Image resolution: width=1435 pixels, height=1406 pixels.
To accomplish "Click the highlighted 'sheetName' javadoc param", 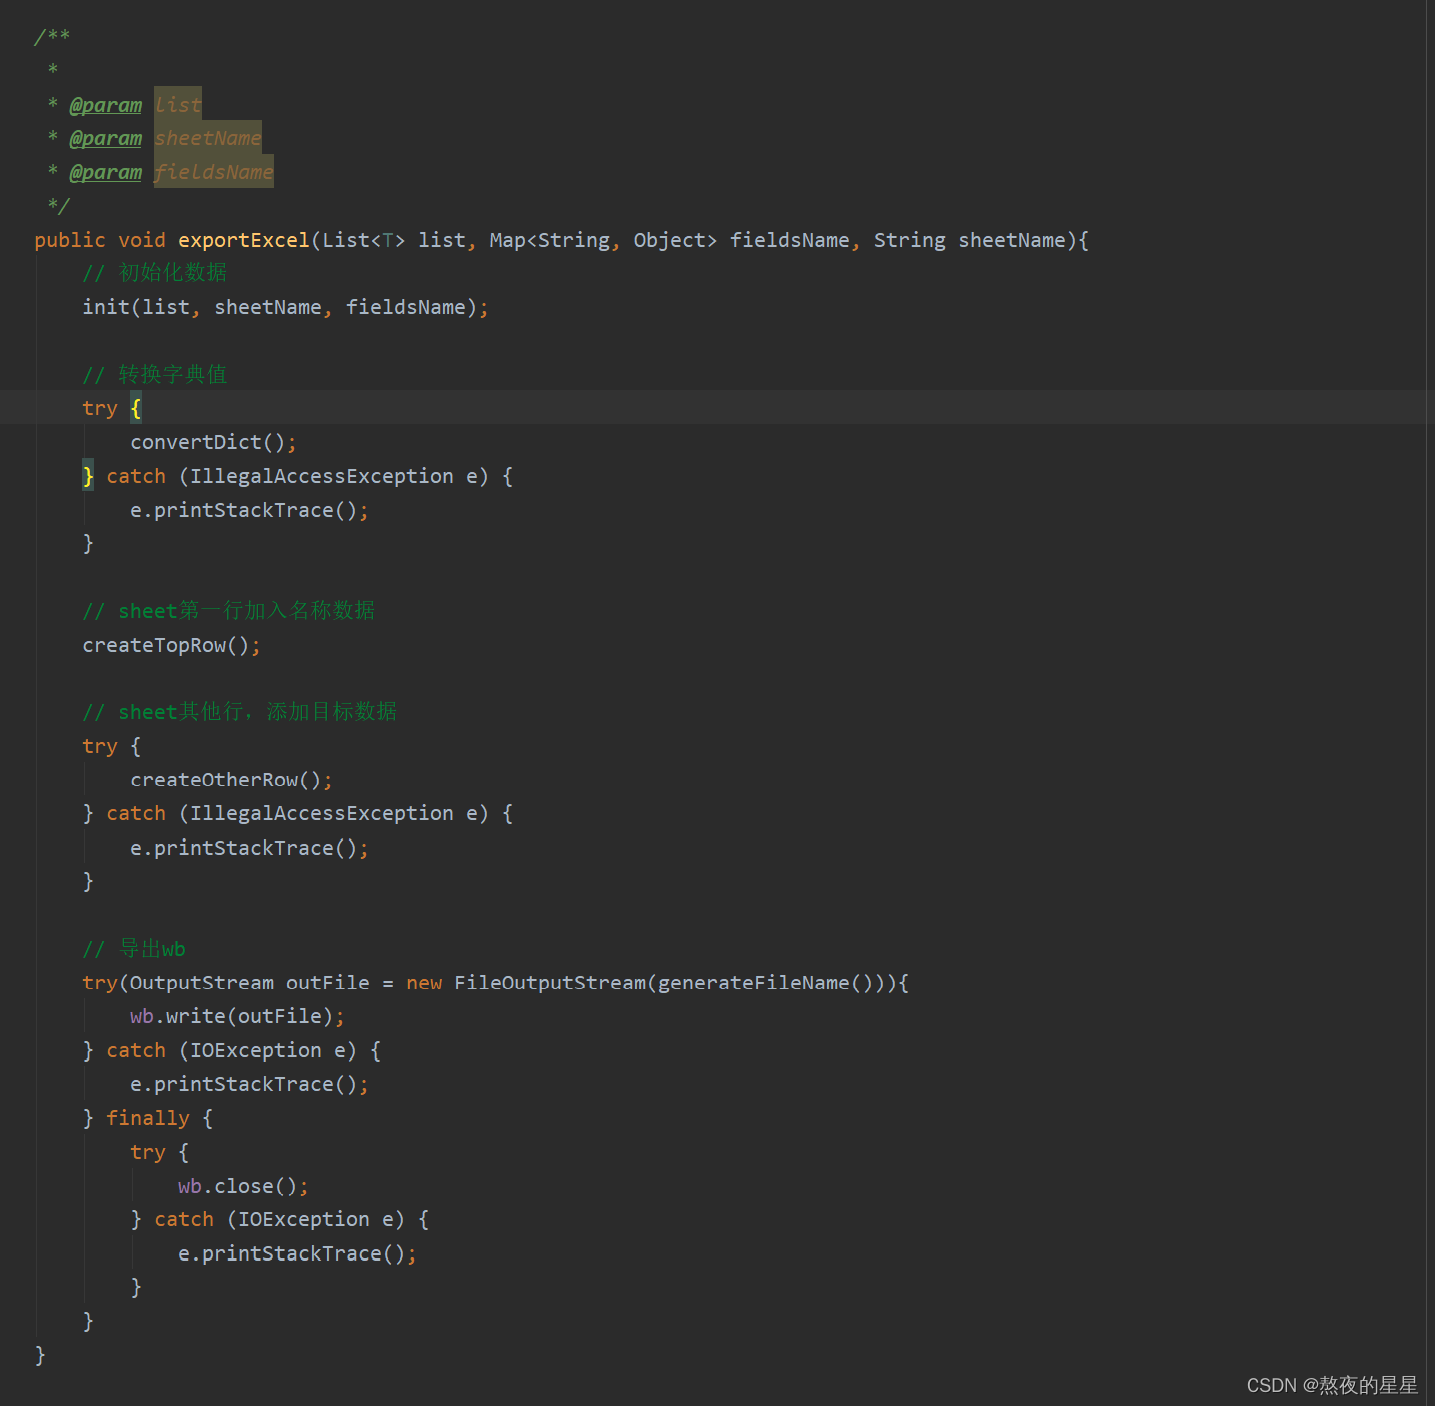I will 208,138.
